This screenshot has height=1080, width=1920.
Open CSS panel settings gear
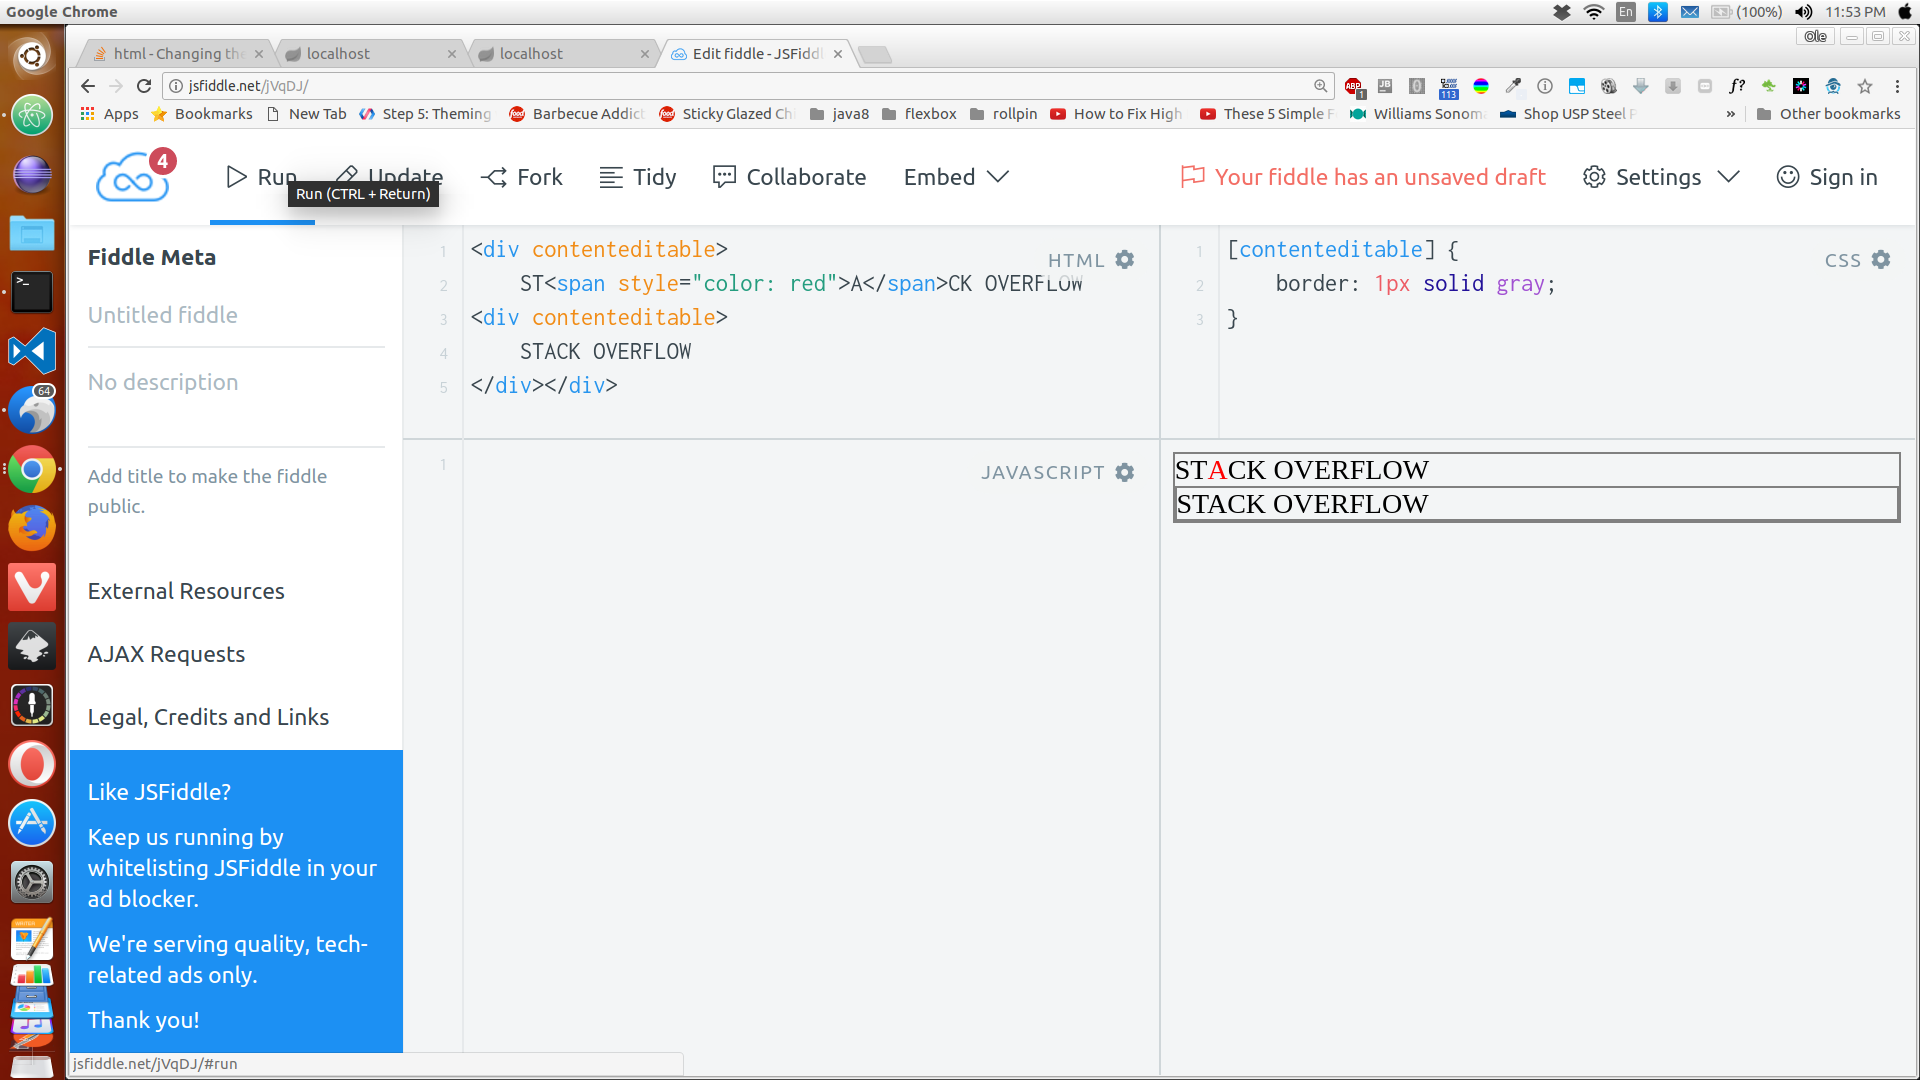coord(1881,260)
